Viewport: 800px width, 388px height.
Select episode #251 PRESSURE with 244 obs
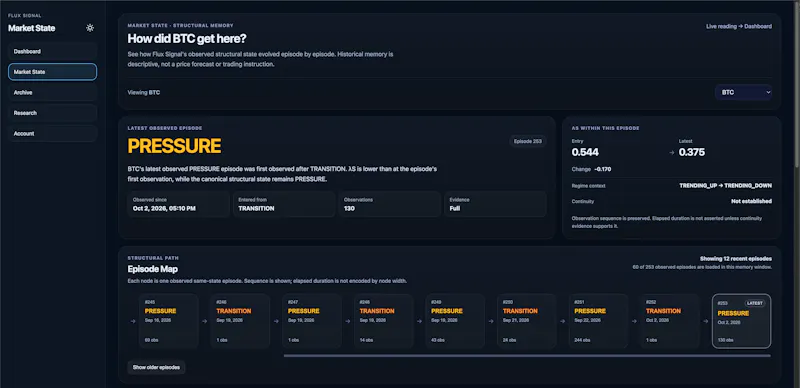tap(598, 321)
